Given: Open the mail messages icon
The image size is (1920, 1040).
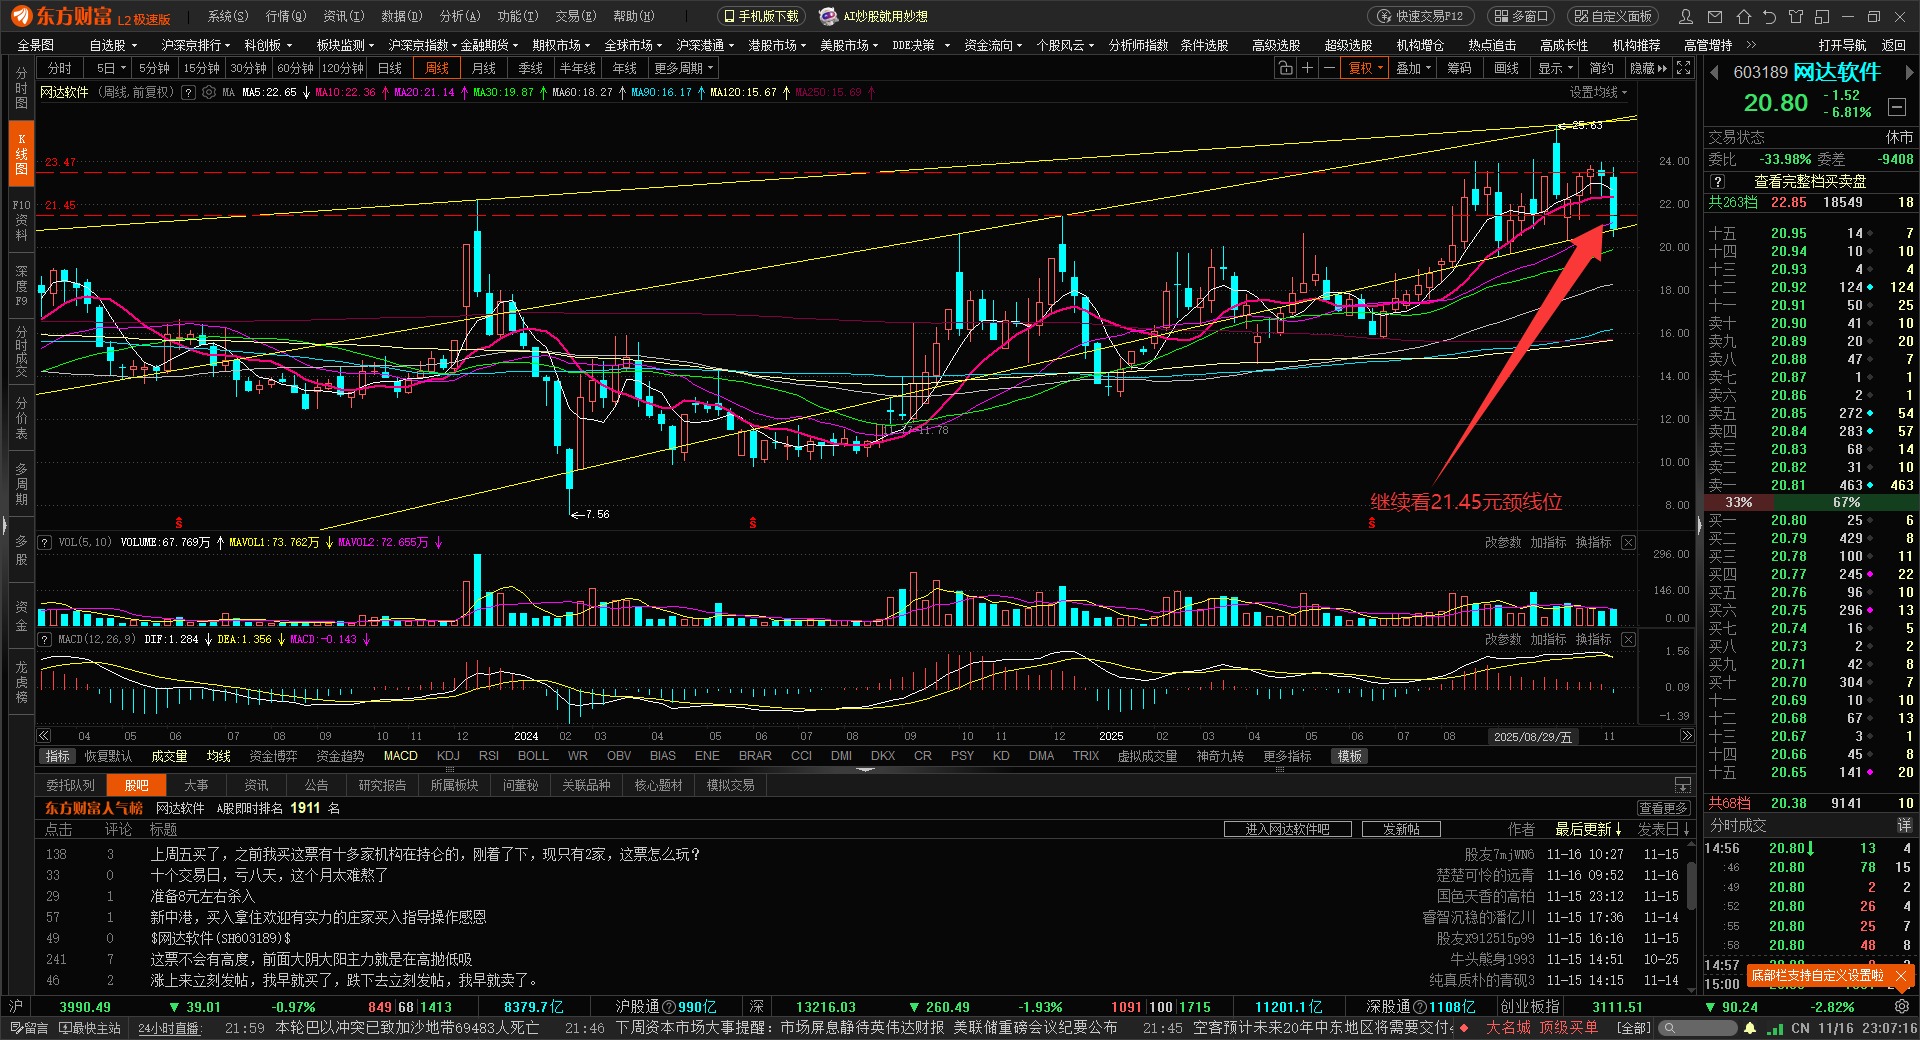Looking at the screenshot, I should coord(1715,17).
